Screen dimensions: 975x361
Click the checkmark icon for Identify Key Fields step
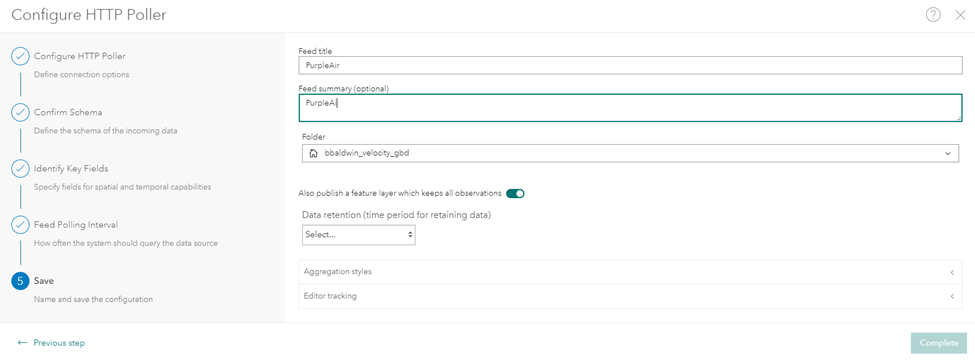click(x=21, y=168)
